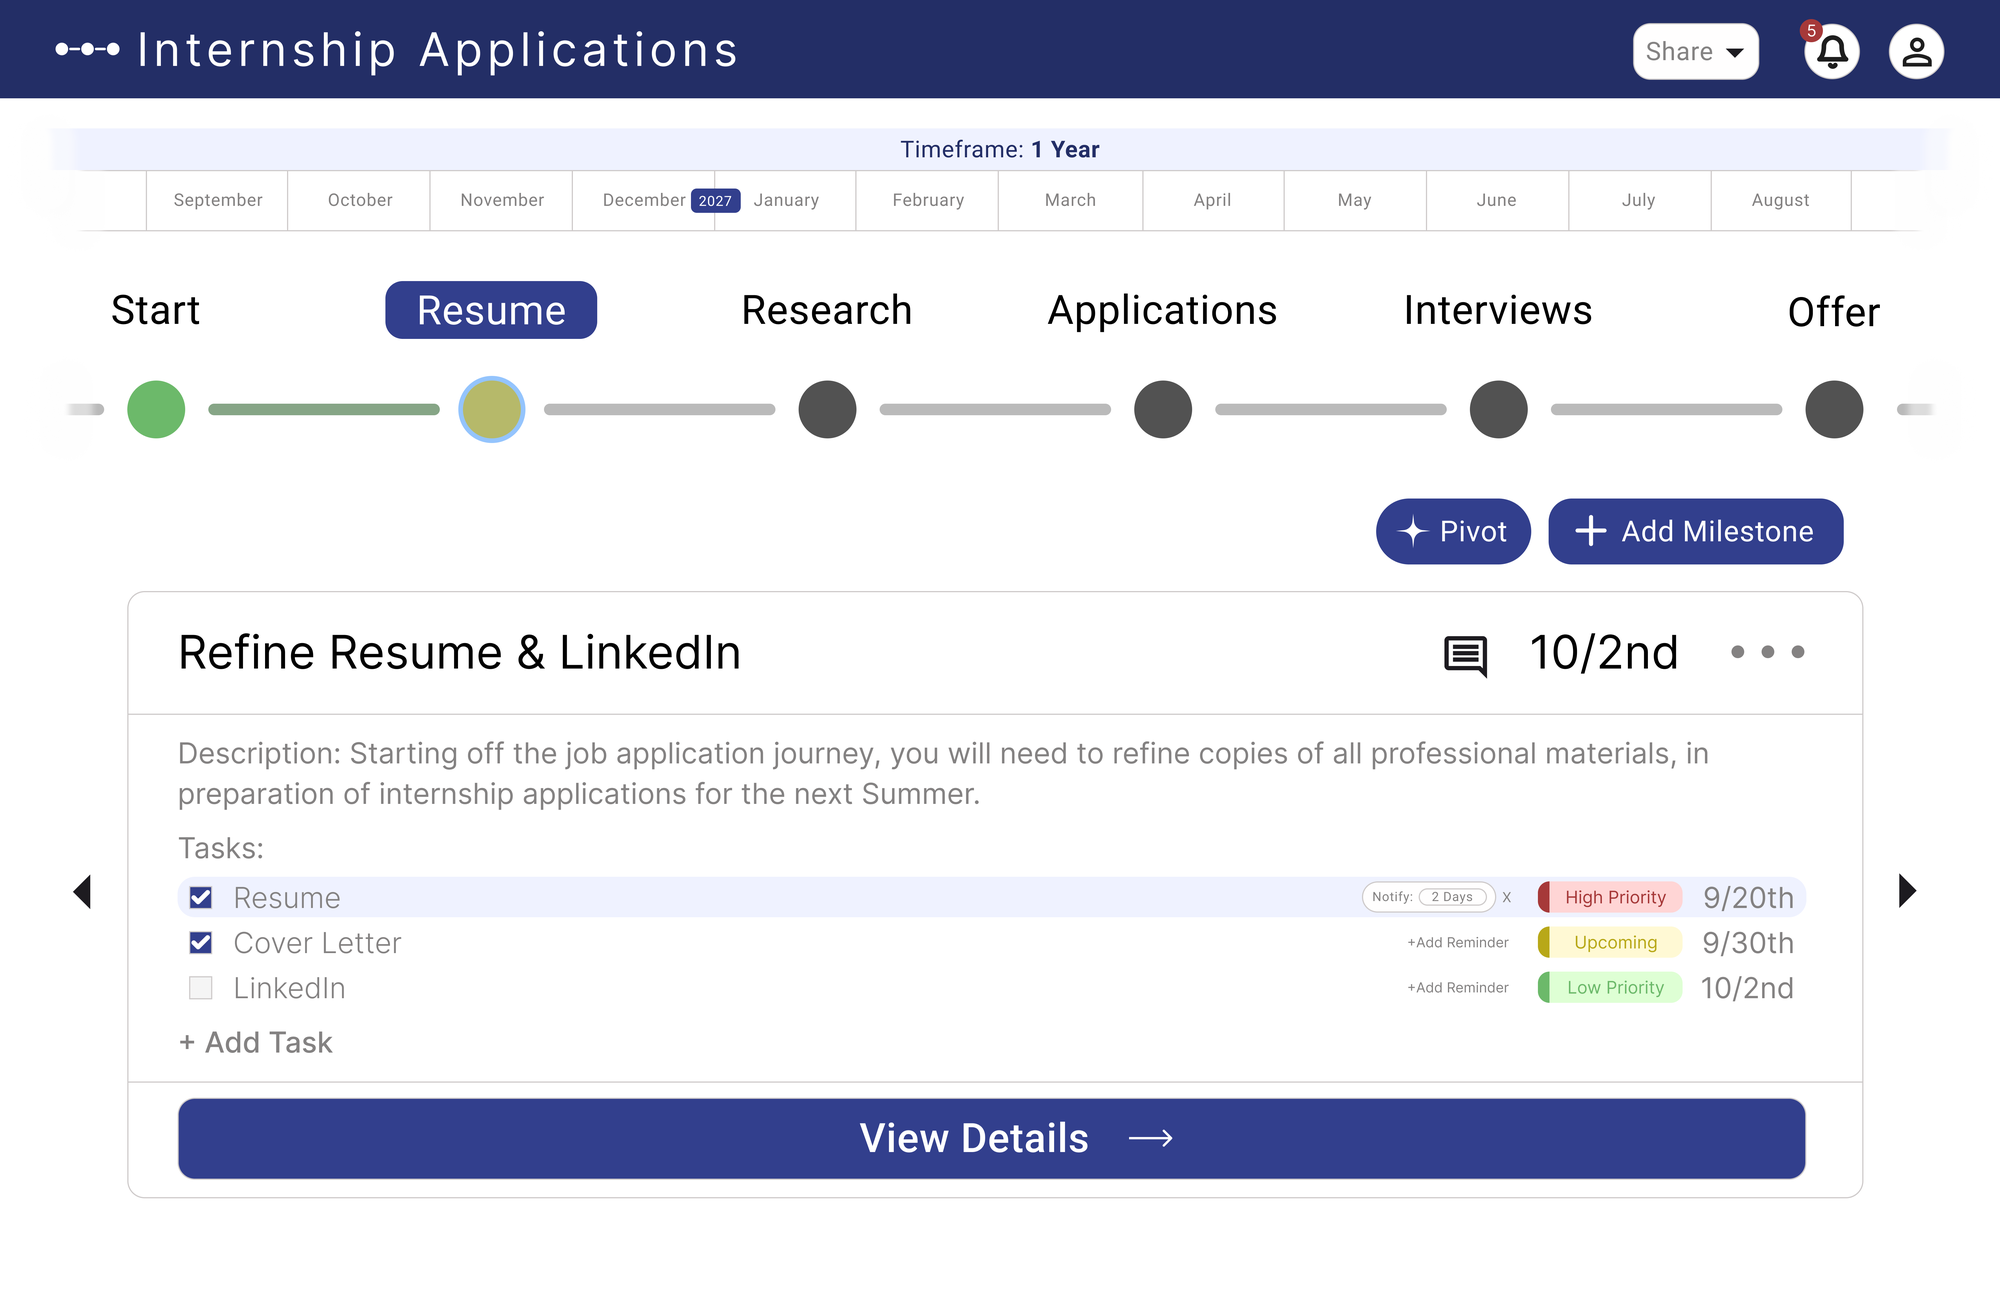Click the View Details button

(x=992, y=1138)
